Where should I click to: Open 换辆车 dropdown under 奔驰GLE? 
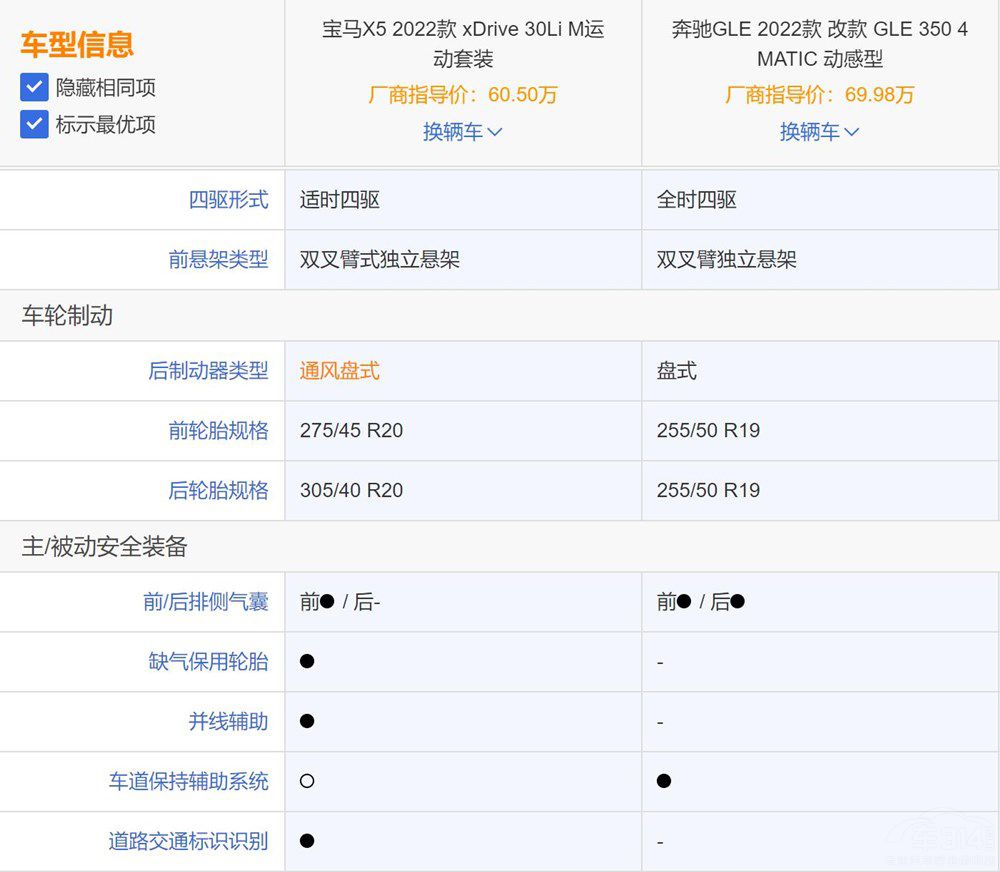click(x=819, y=132)
